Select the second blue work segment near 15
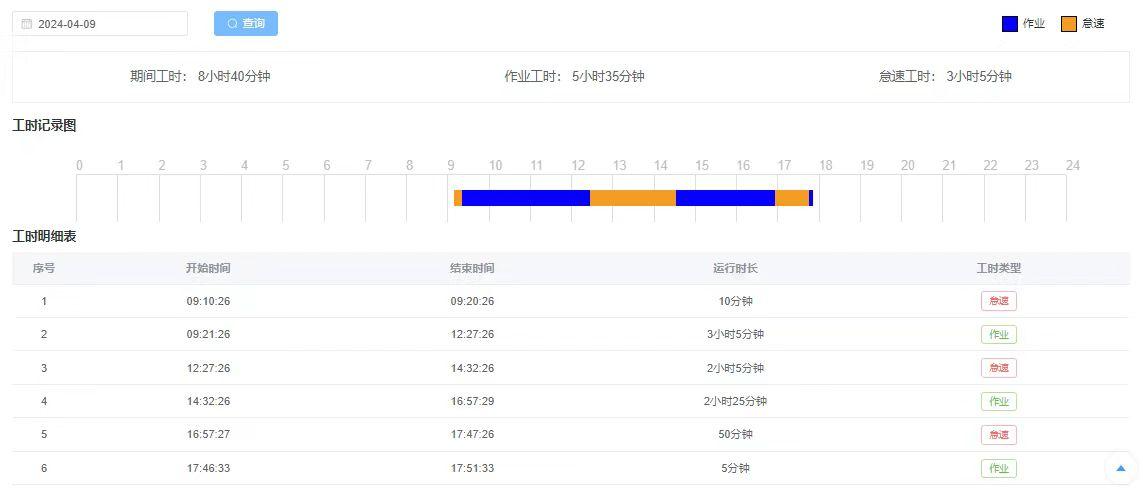The image size is (1143, 497). point(725,198)
